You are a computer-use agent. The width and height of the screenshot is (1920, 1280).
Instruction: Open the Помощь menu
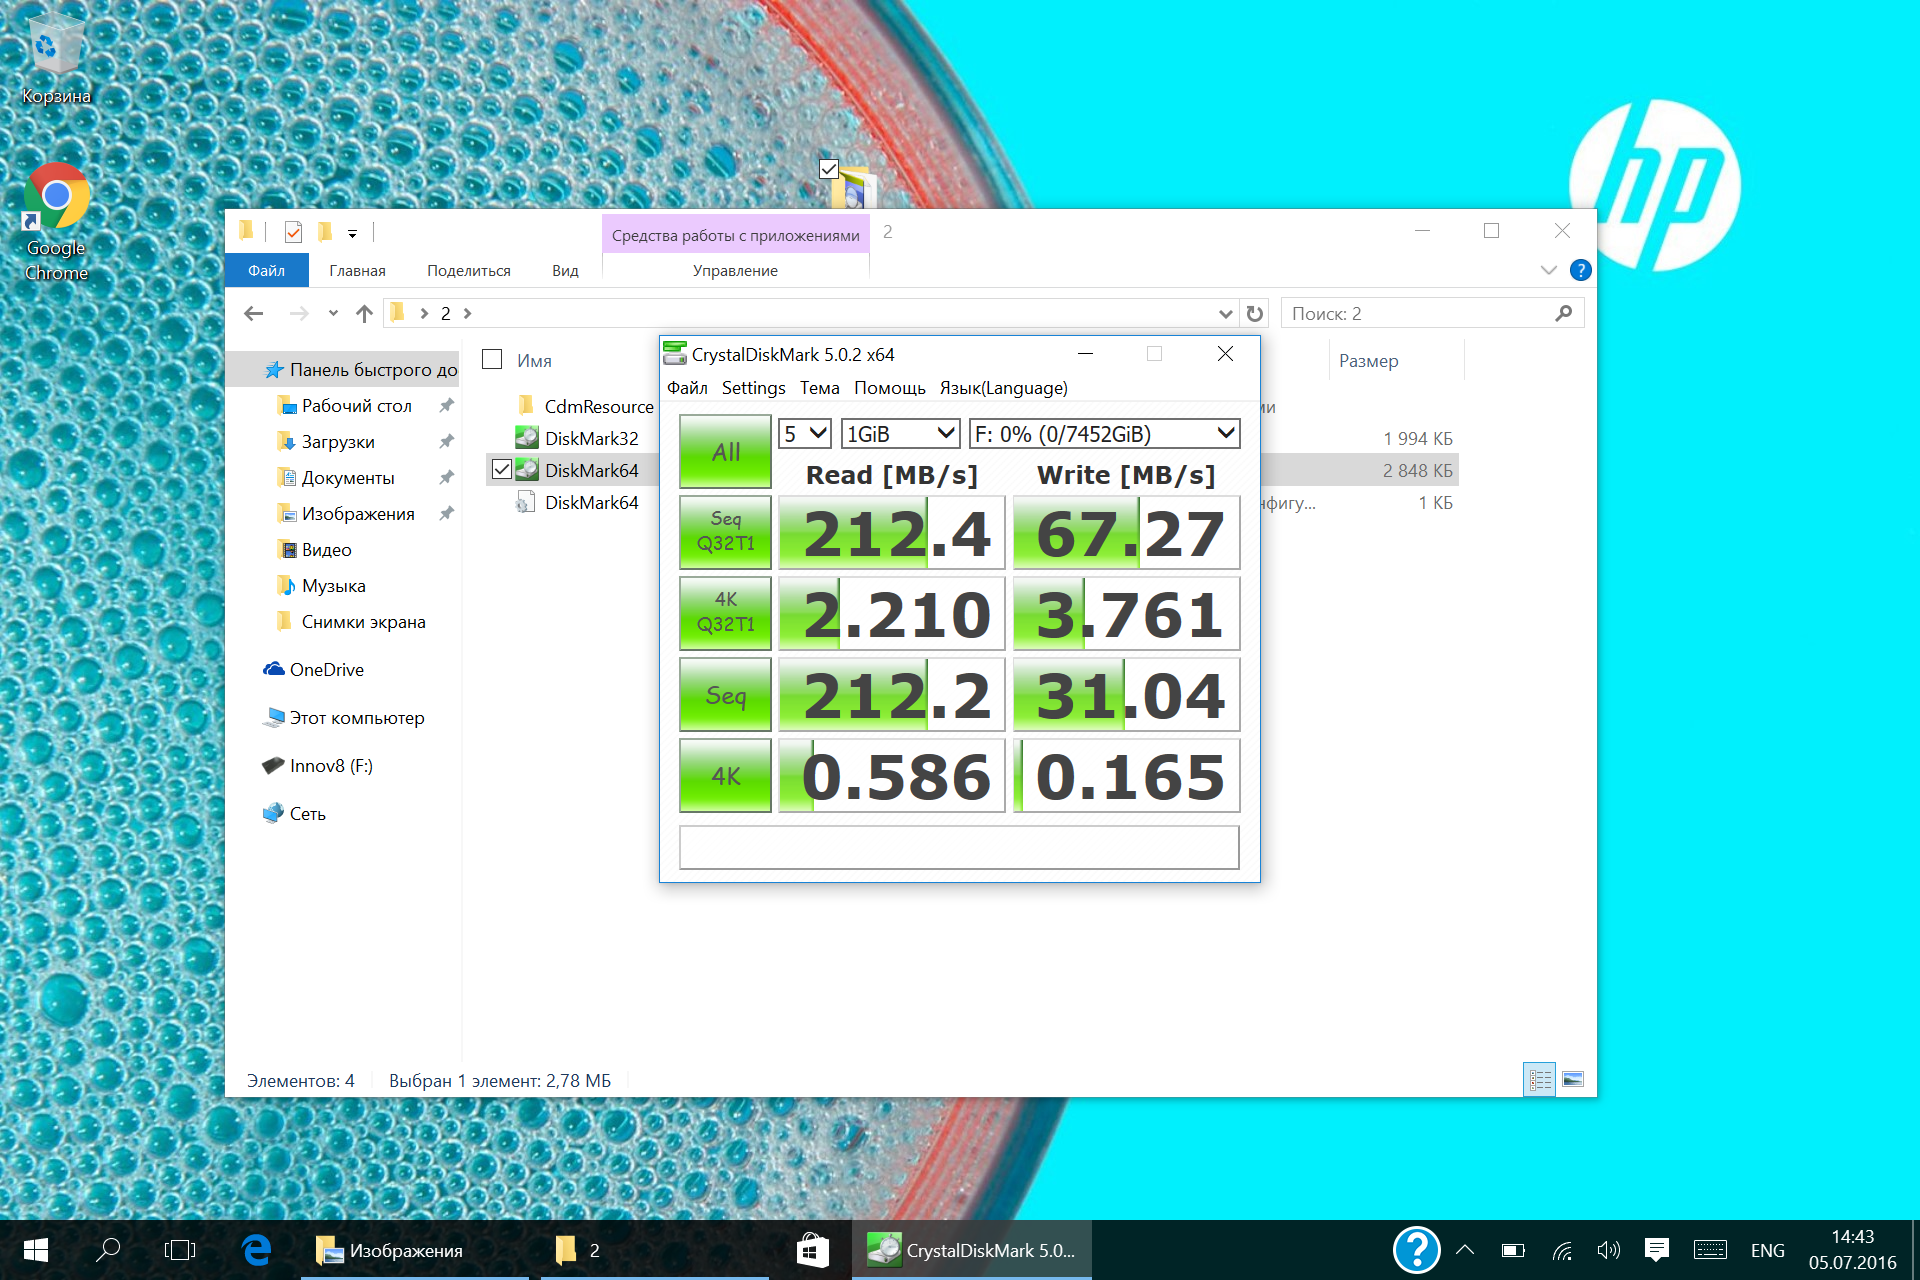point(889,388)
